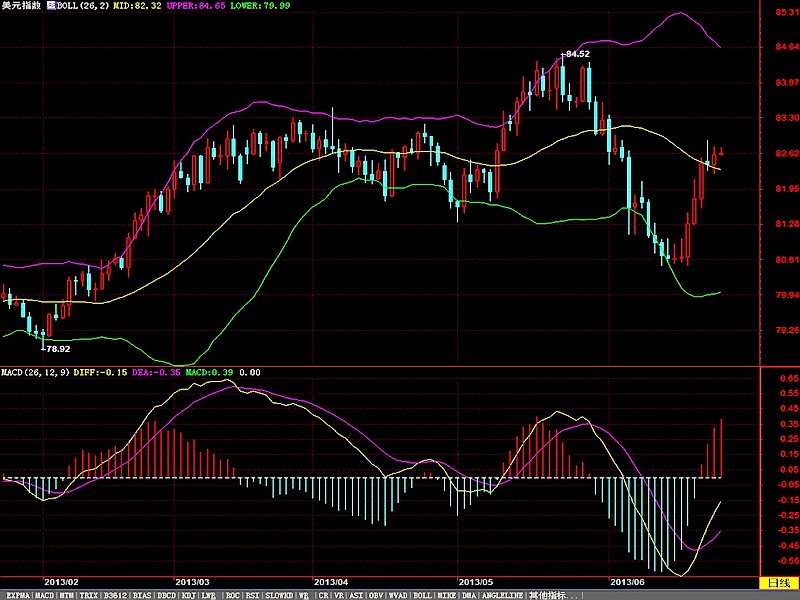Viewport: 800px width, 600px height.
Task: Click the 78.92 low price marker
Action: tap(57, 349)
